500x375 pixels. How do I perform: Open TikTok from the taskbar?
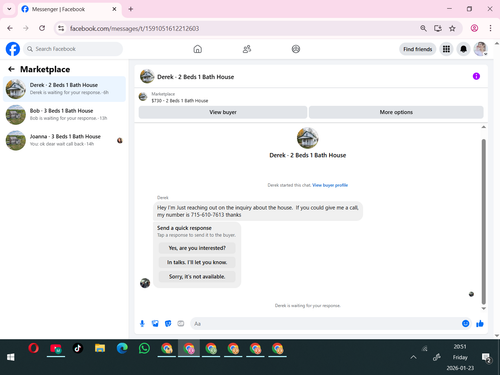(x=78, y=349)
